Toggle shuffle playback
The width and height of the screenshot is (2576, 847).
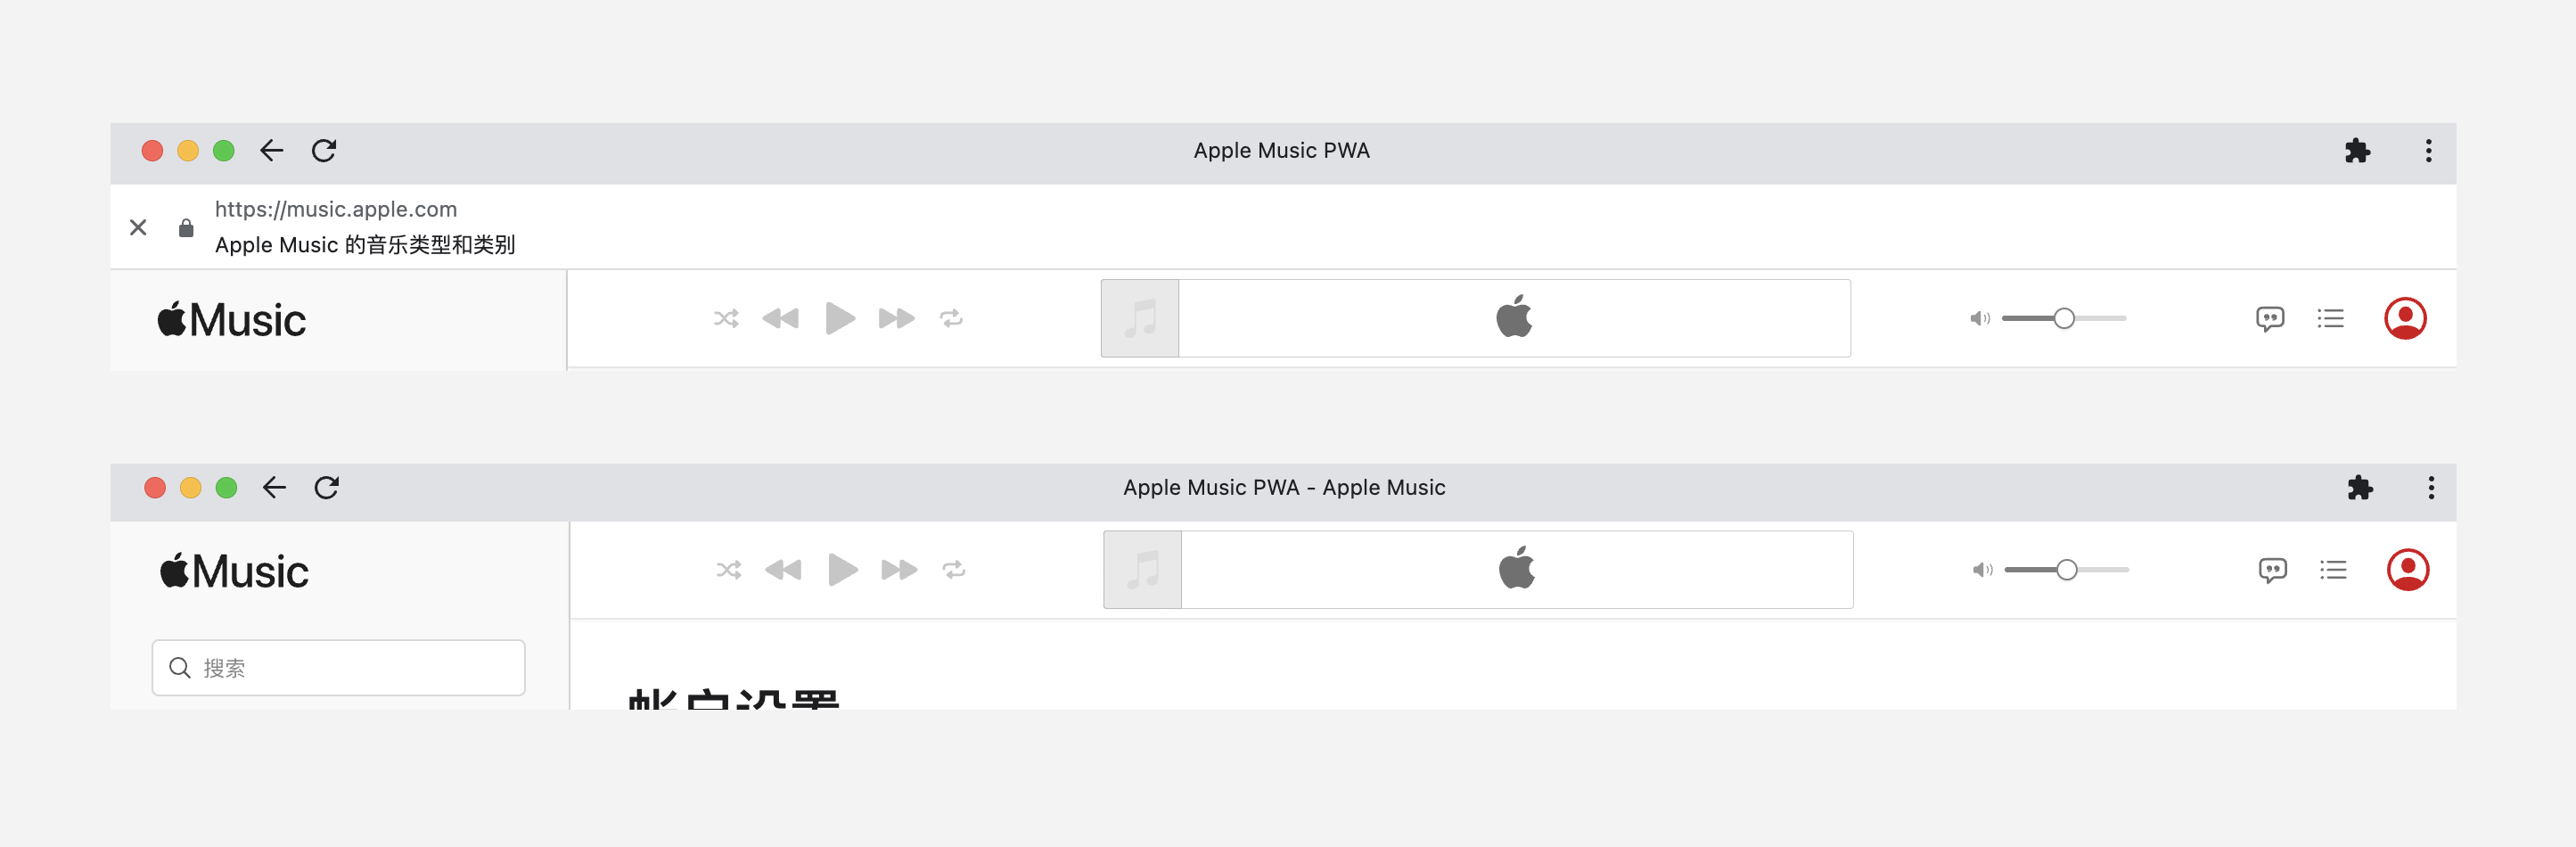[x=726, y=318]
